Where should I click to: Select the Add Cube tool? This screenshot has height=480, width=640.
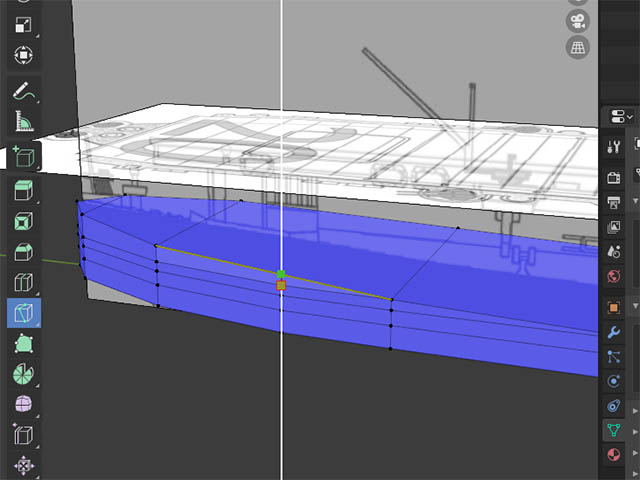point(24,156)
